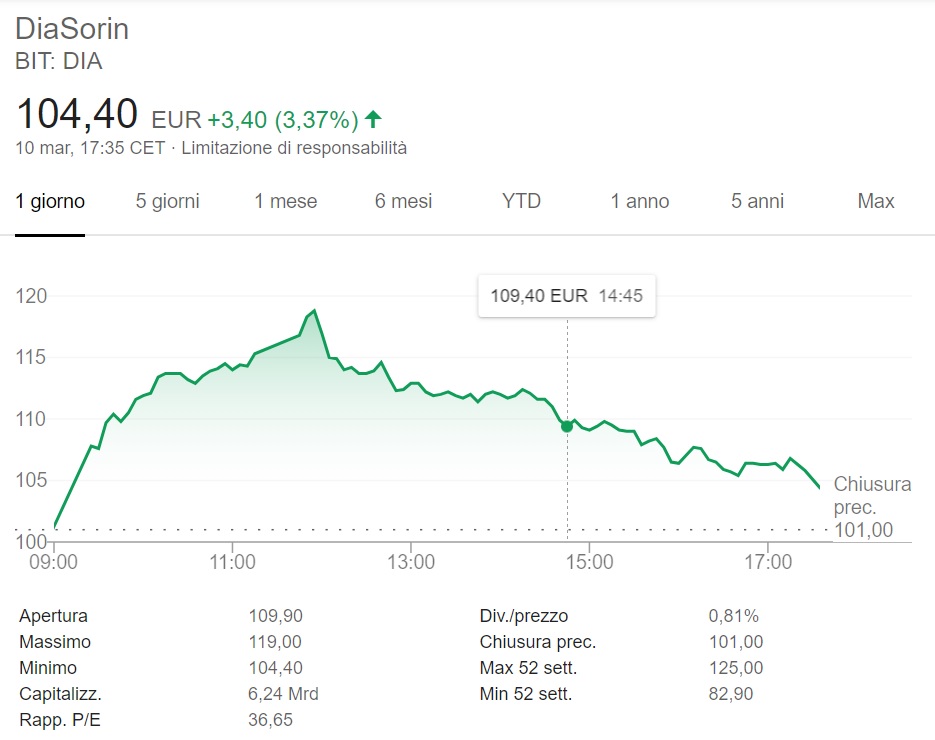Click the Chiusura prec. chart label
The height and width of the screenshot is (740, 935).
[x=871, y=495]
